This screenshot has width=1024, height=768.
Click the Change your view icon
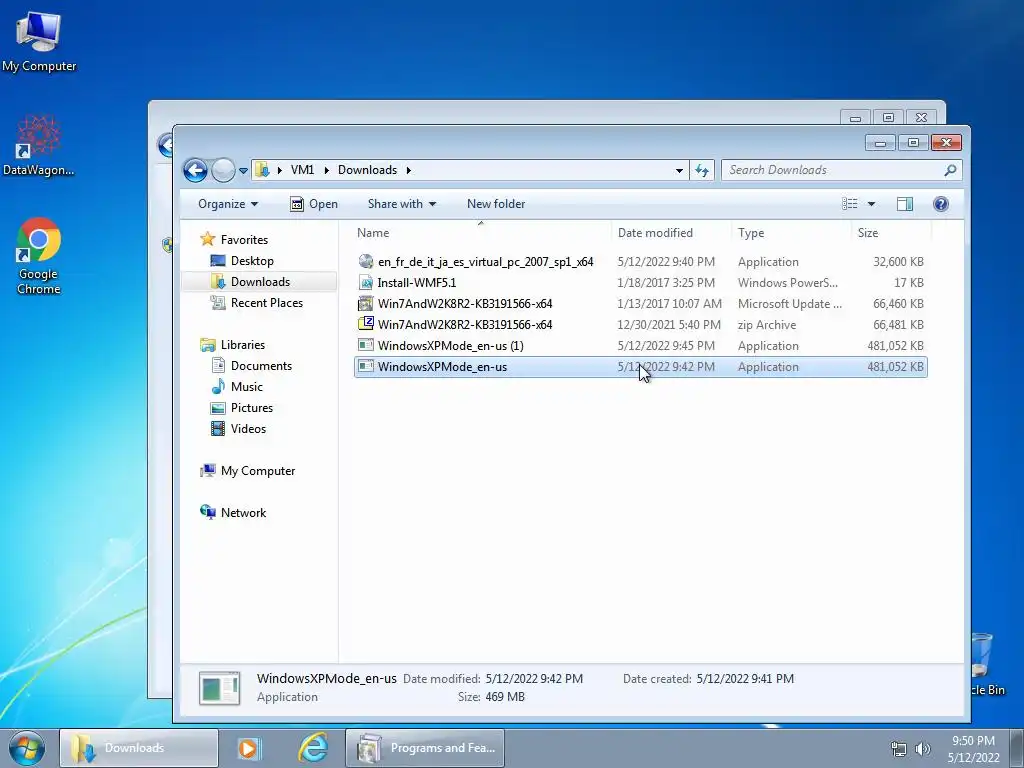[850, 204]
